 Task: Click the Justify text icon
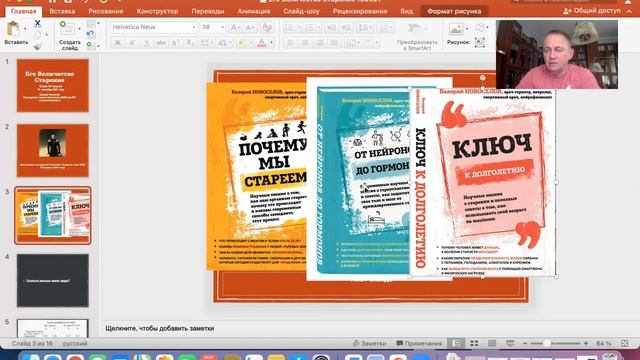tap(334, 43)
